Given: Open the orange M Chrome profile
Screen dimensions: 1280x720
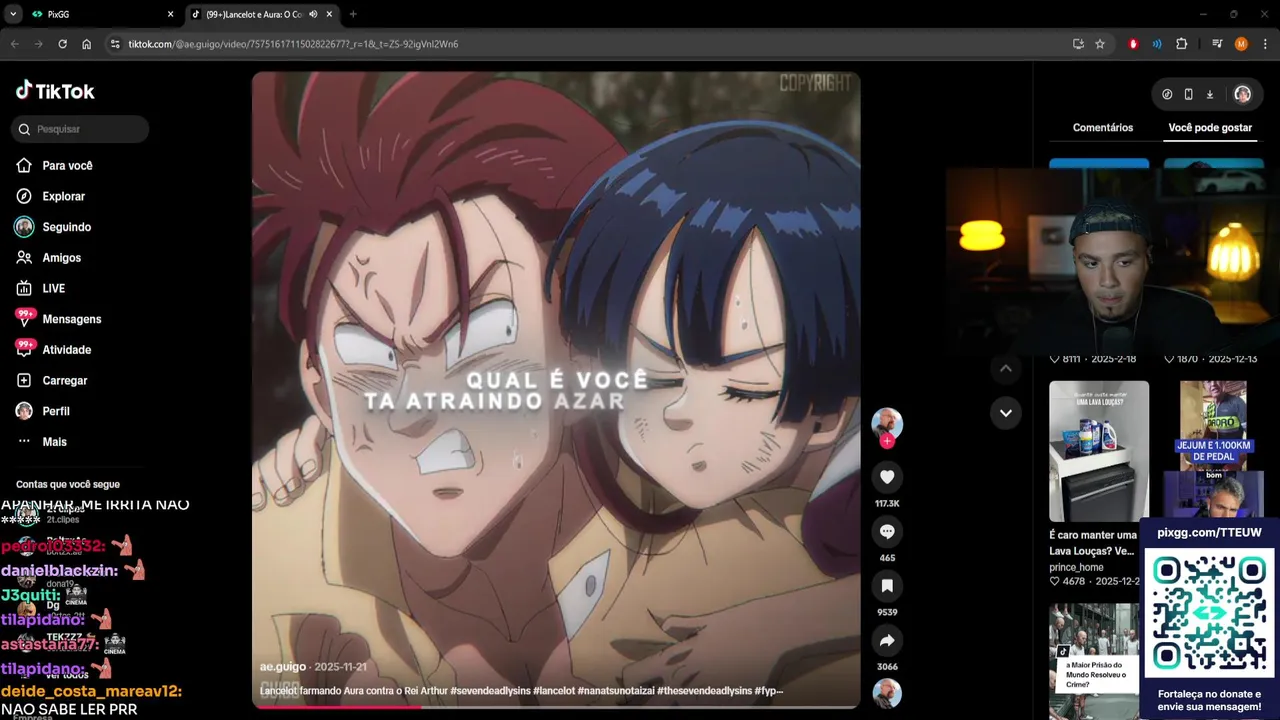Looking at the screenshot, I should (1241, 44).
